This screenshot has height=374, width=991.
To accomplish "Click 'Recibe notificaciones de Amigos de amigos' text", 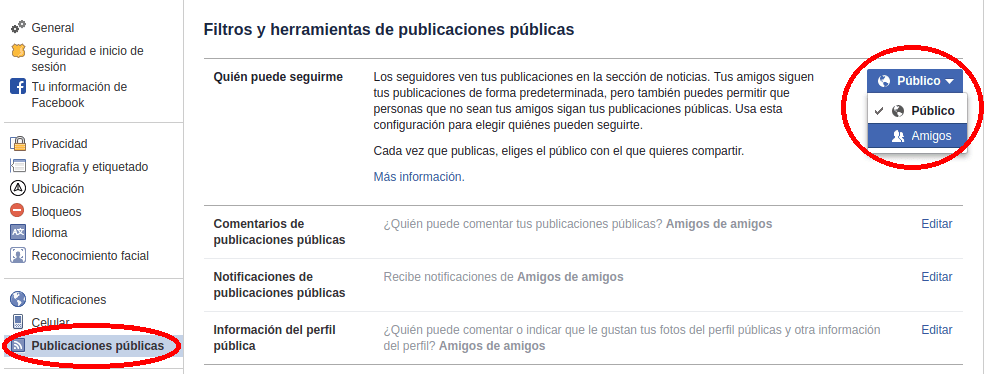I will coord(503,277).
